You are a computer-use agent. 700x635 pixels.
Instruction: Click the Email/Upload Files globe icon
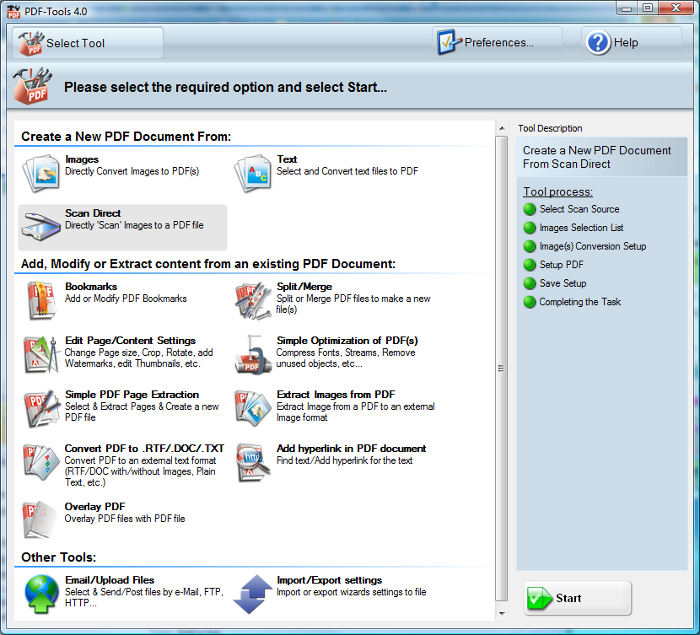[x=41, y=594]
